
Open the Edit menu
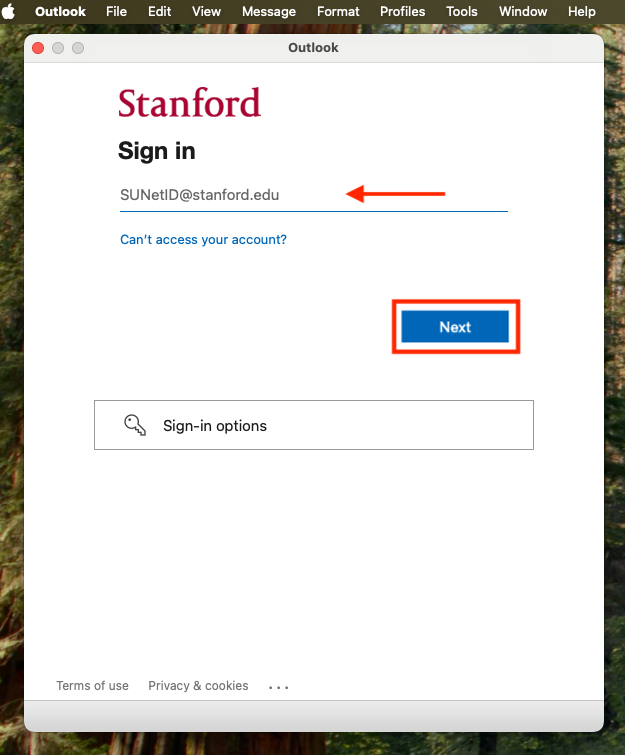pyautogui.click(x=159, y=11)
